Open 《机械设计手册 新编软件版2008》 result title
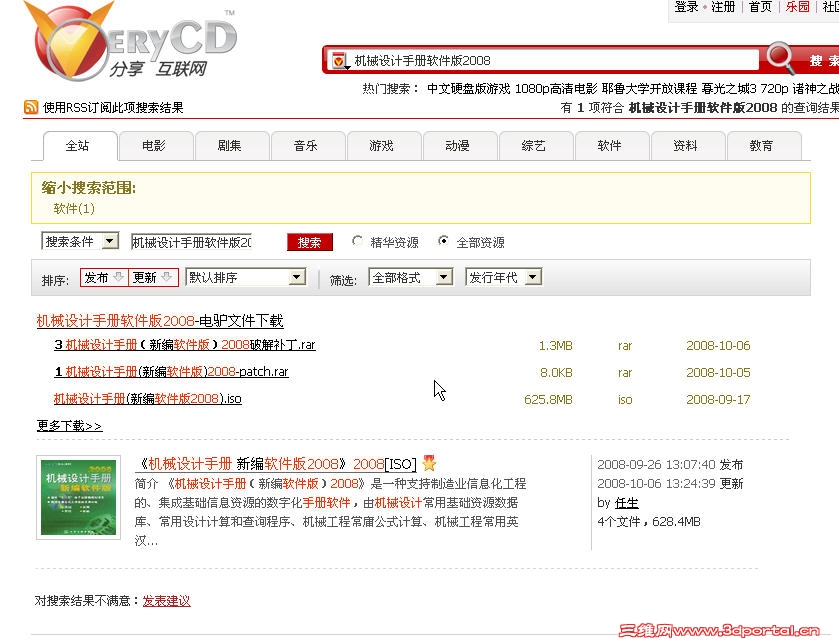 point(276,464)
